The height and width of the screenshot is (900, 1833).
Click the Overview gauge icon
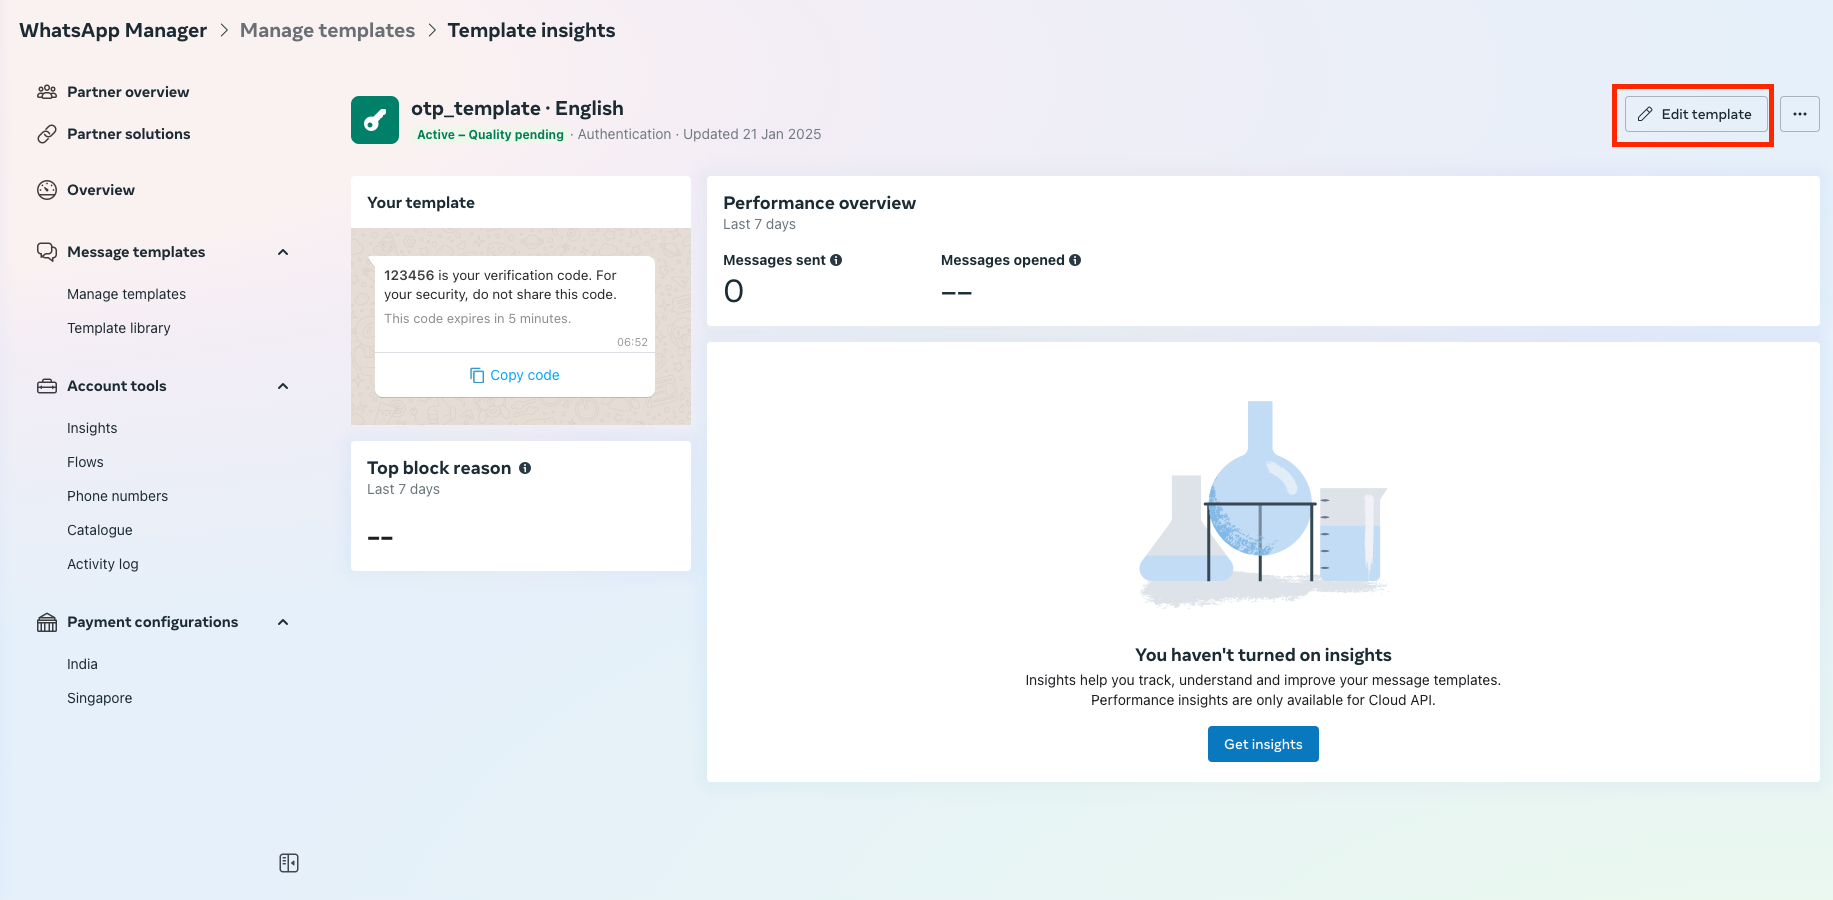47,190
